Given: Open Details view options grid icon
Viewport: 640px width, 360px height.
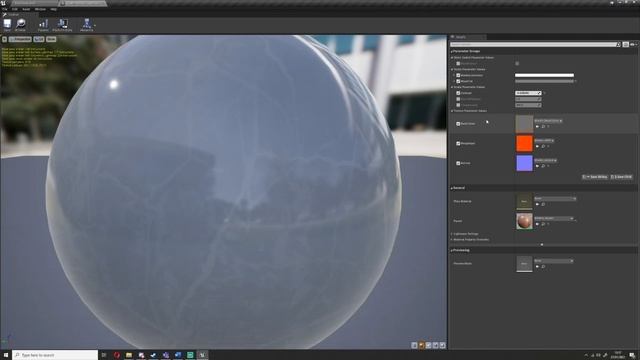Looking at the screenshot, I should (625, 44).
